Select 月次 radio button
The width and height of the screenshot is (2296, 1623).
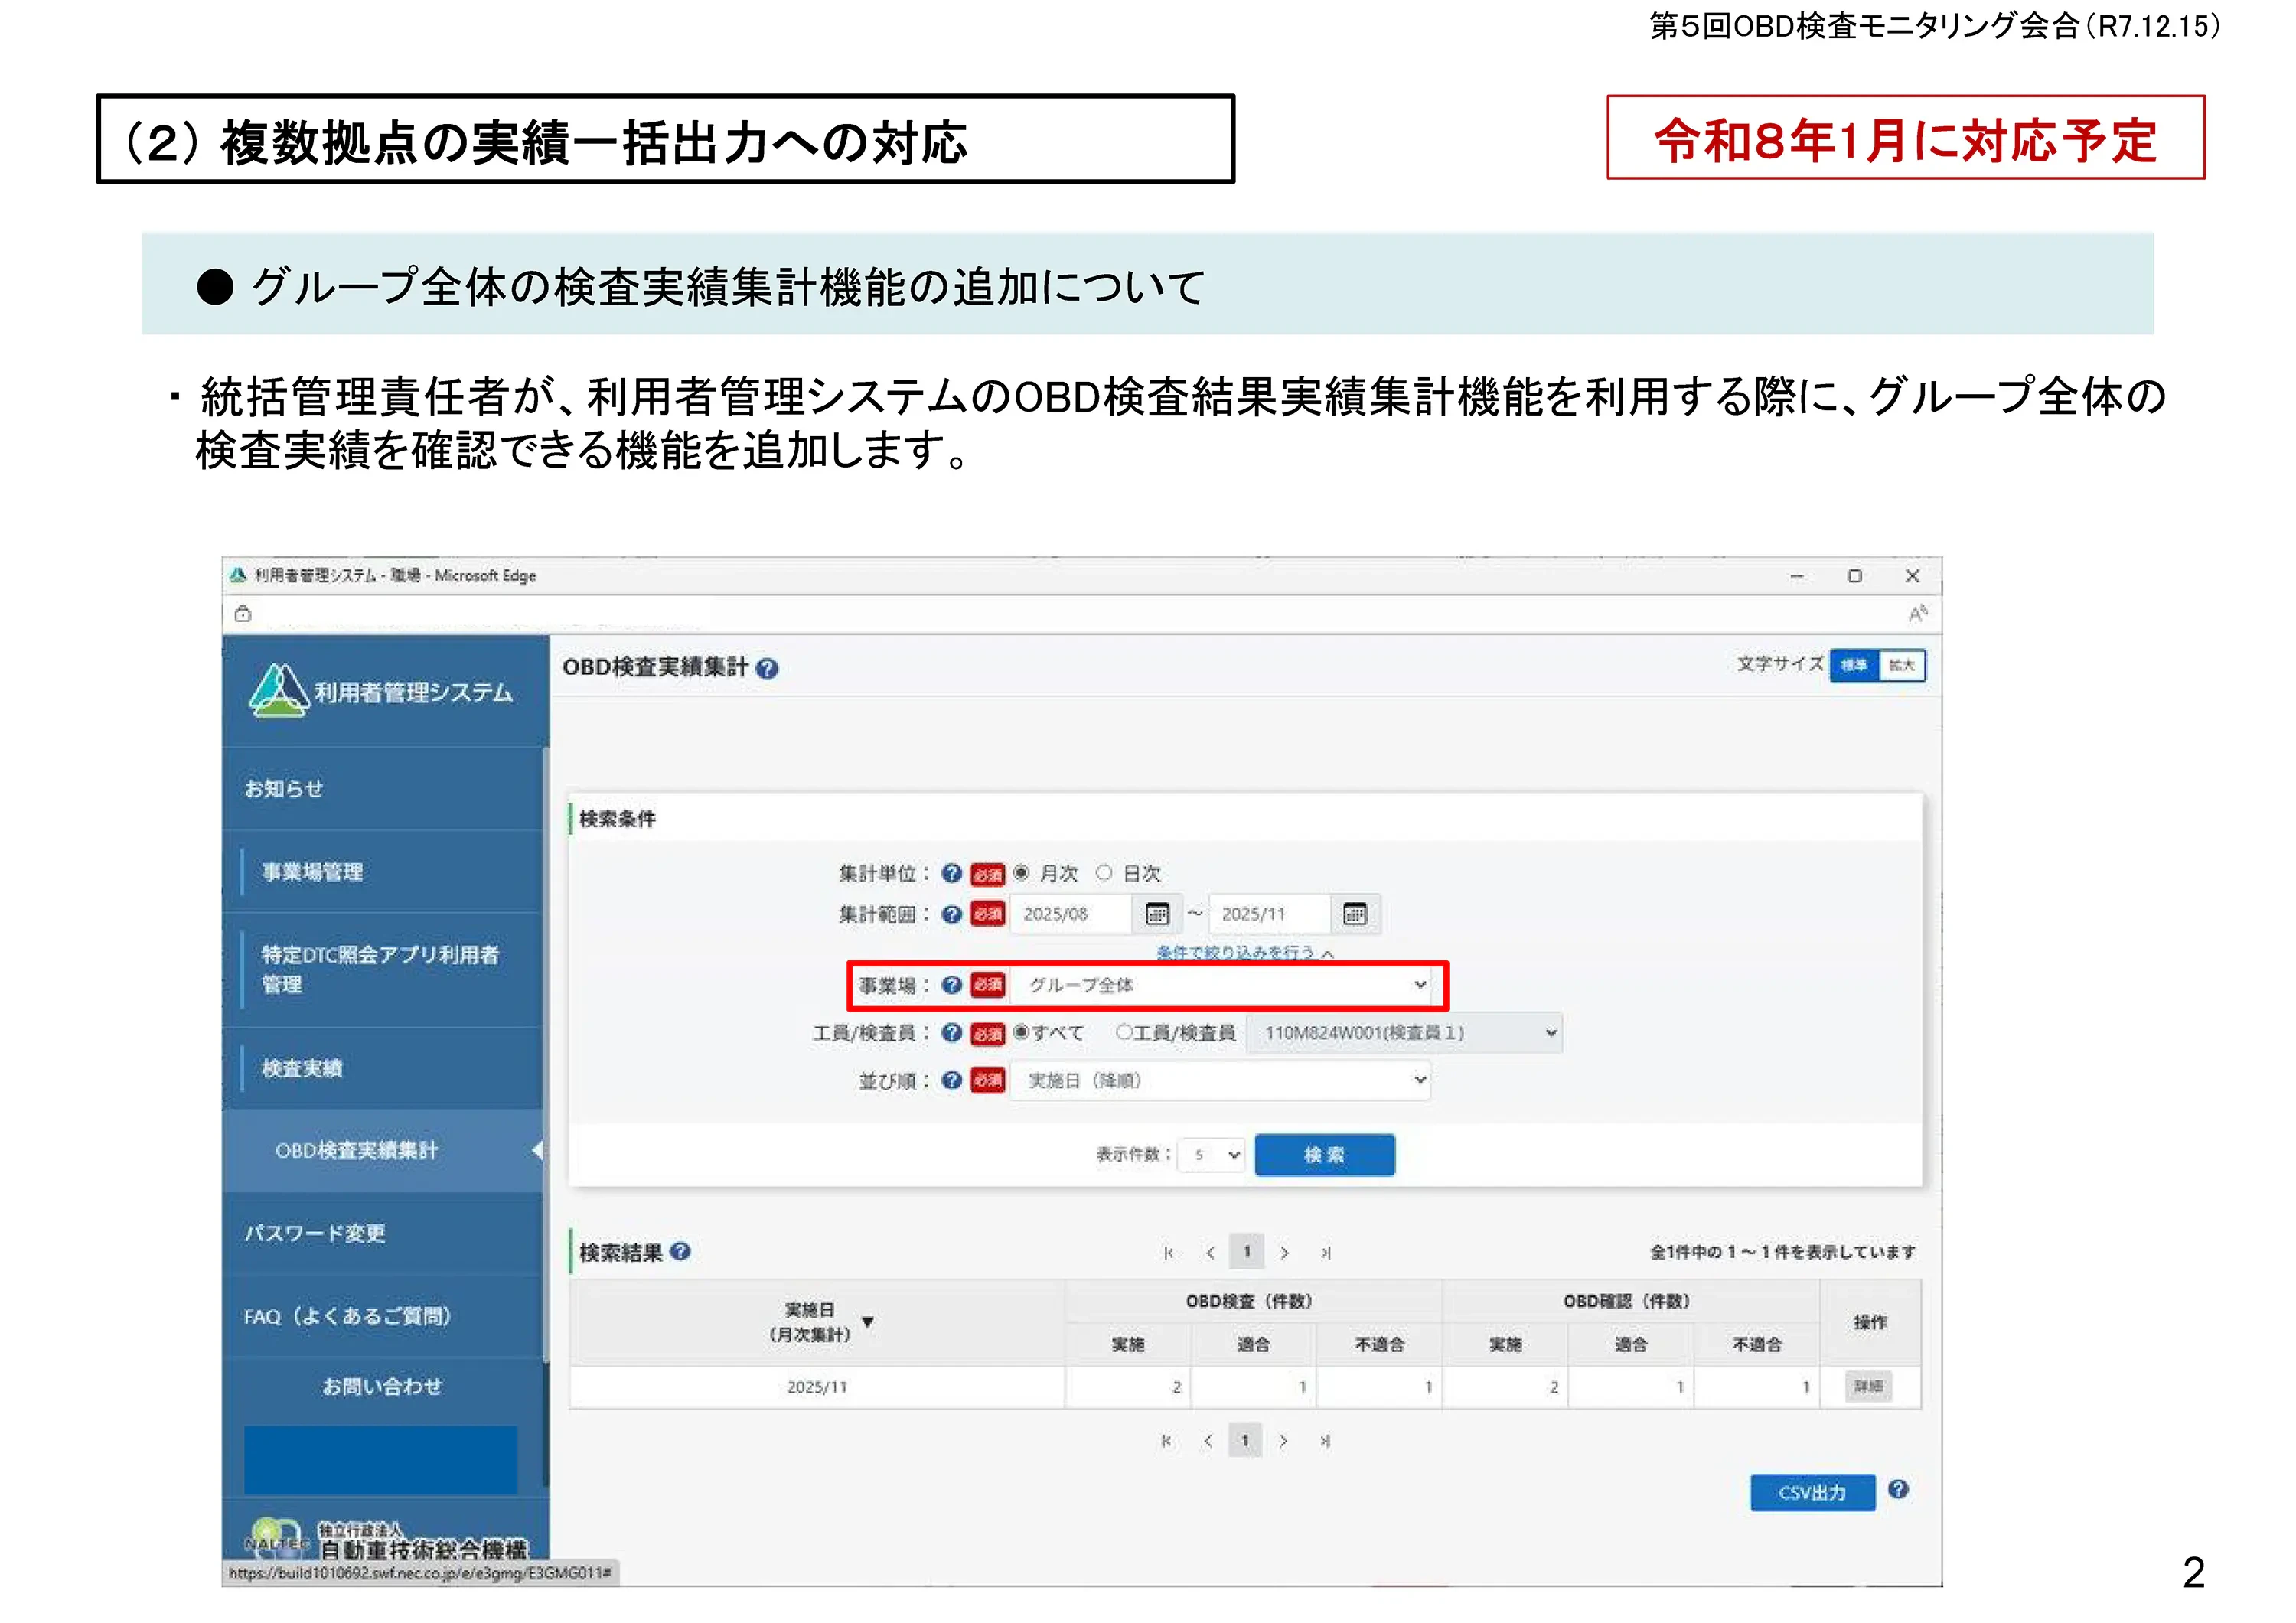tap(1021, 873)
